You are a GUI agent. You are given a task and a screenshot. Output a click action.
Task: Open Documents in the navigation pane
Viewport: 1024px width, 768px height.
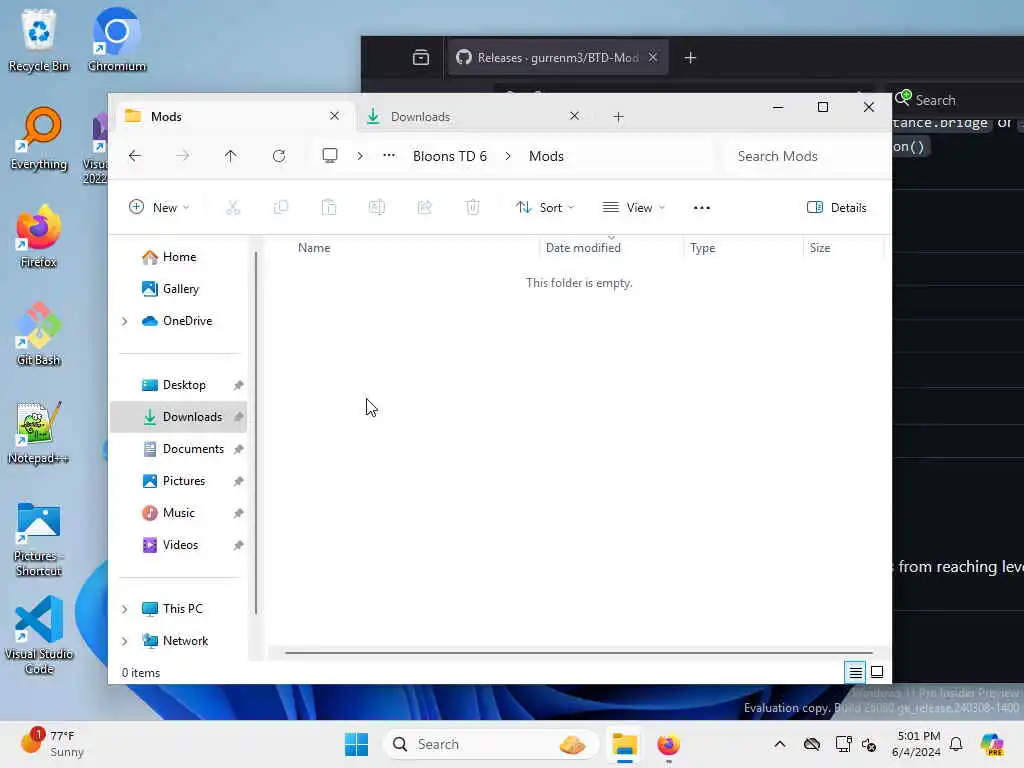(178, 449)
